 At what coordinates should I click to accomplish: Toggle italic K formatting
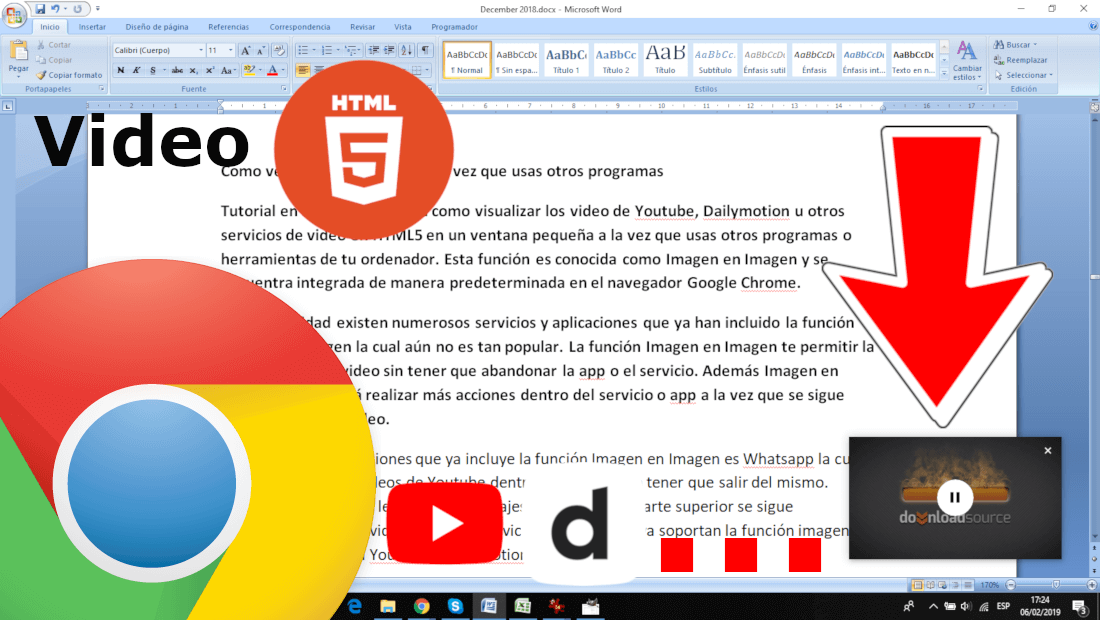137,70
